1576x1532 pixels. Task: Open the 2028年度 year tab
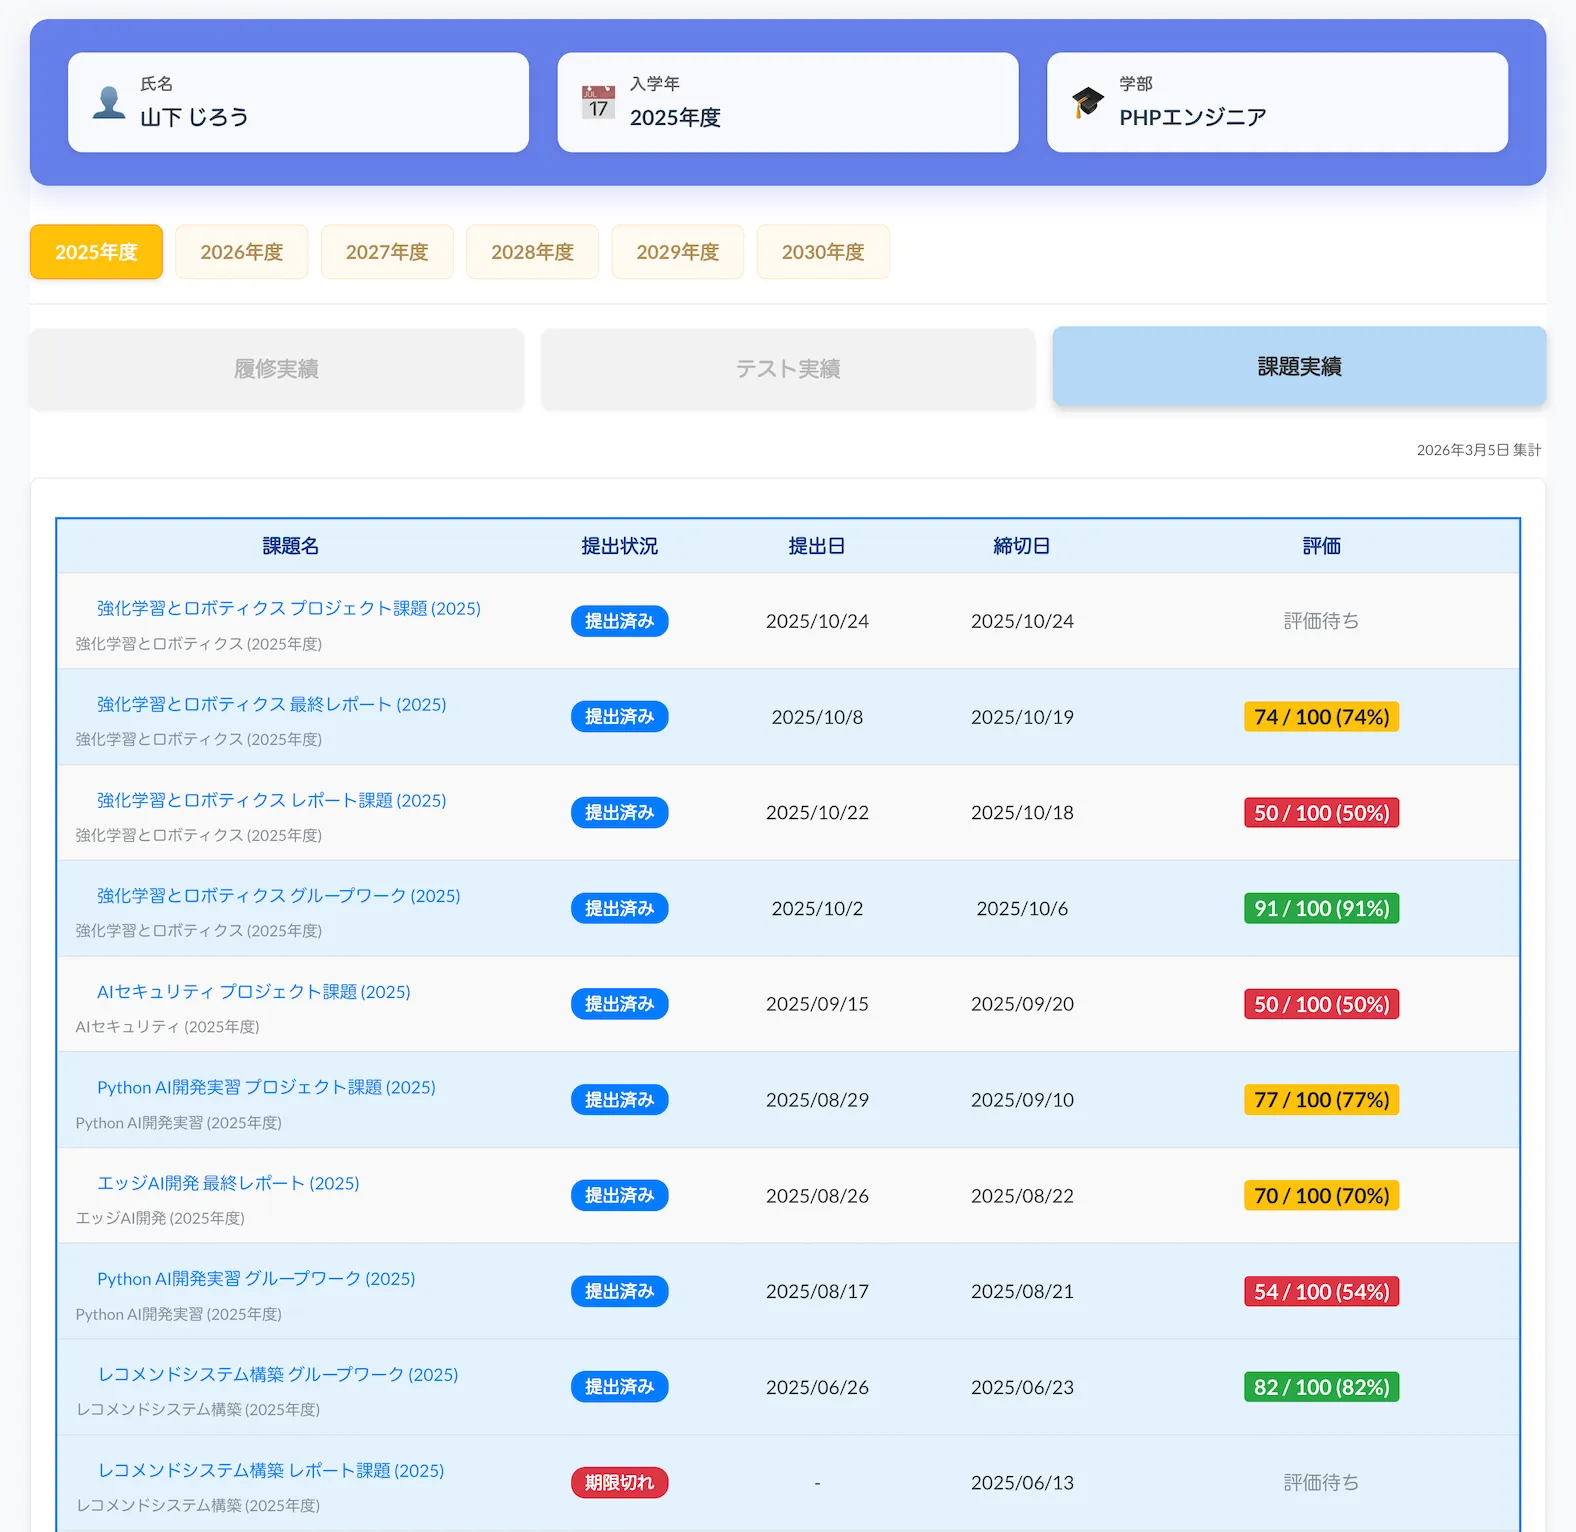(532, 252)
